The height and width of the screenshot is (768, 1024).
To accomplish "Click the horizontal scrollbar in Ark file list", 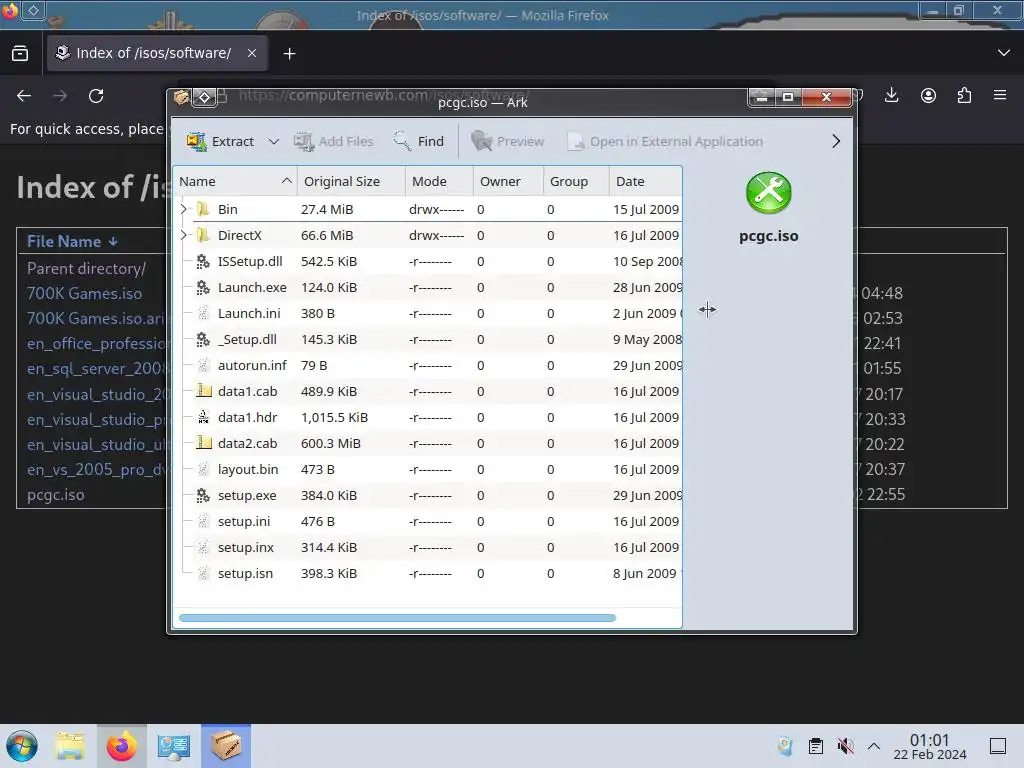I will (397, 618).
